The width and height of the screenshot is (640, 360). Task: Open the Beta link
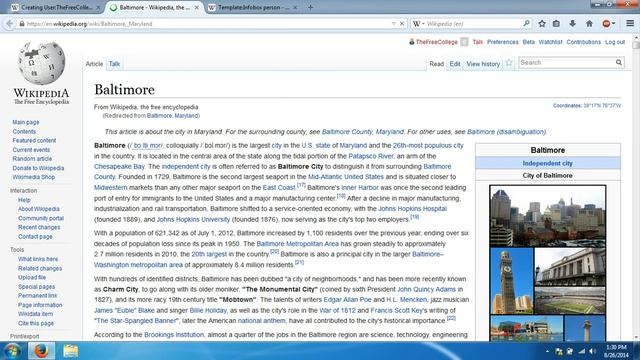[x=529, y=42]
